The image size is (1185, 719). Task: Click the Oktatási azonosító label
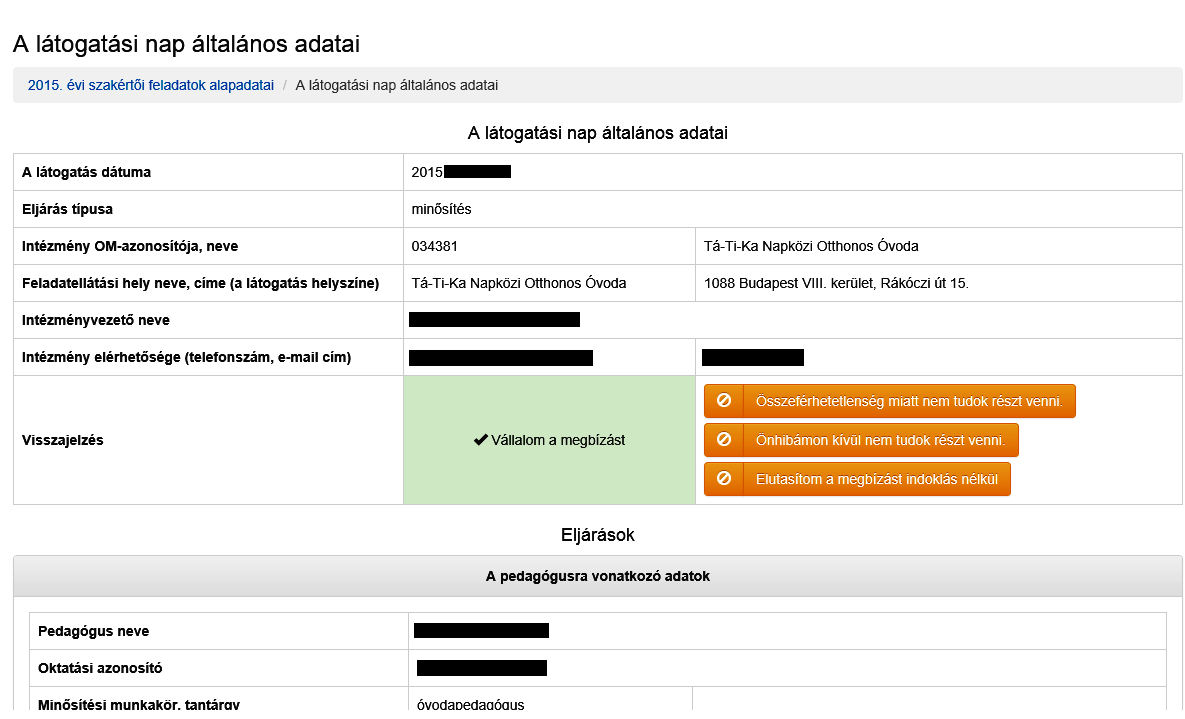click(x=100, y=668)
